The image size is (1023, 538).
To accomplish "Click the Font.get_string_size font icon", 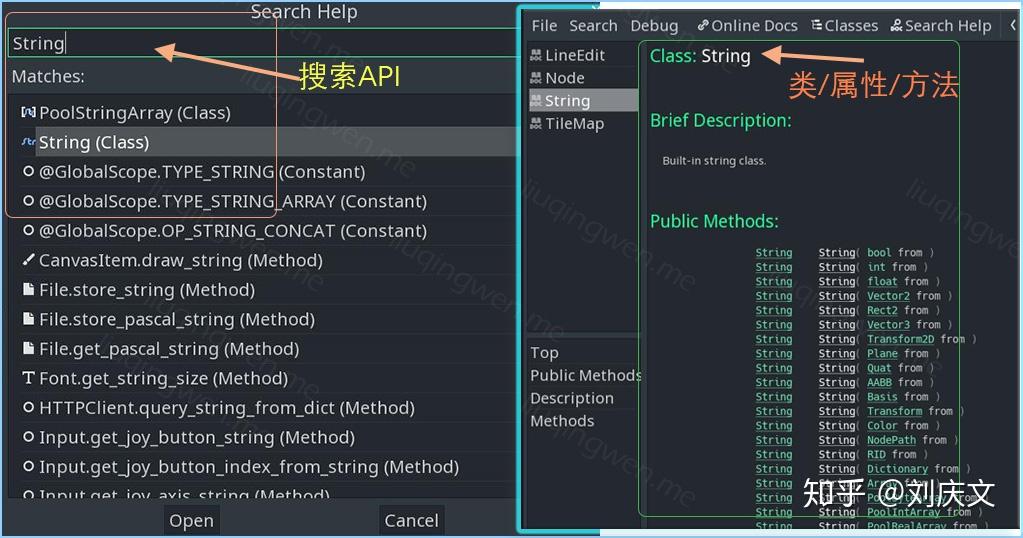I will pos(28,378).
